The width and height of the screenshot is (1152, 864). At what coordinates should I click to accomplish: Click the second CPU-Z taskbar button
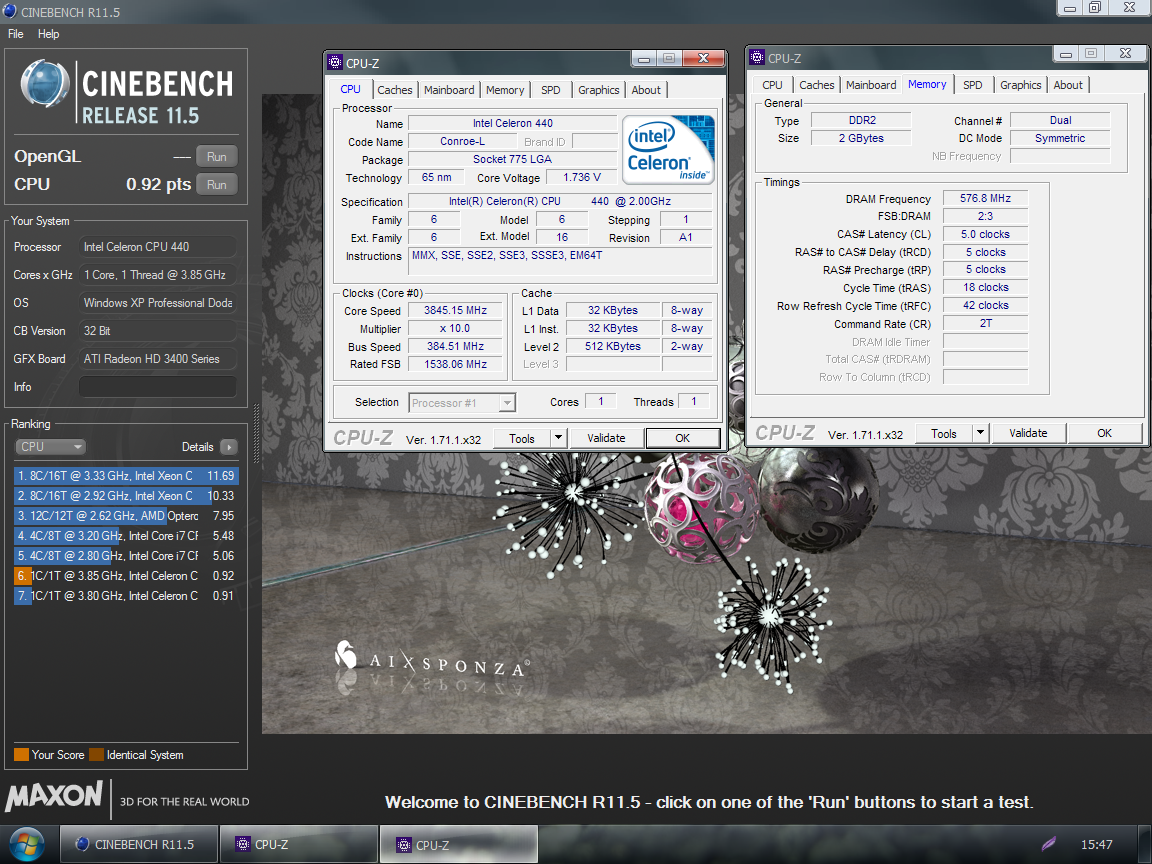pyautogui.click(x=459, y=844)
